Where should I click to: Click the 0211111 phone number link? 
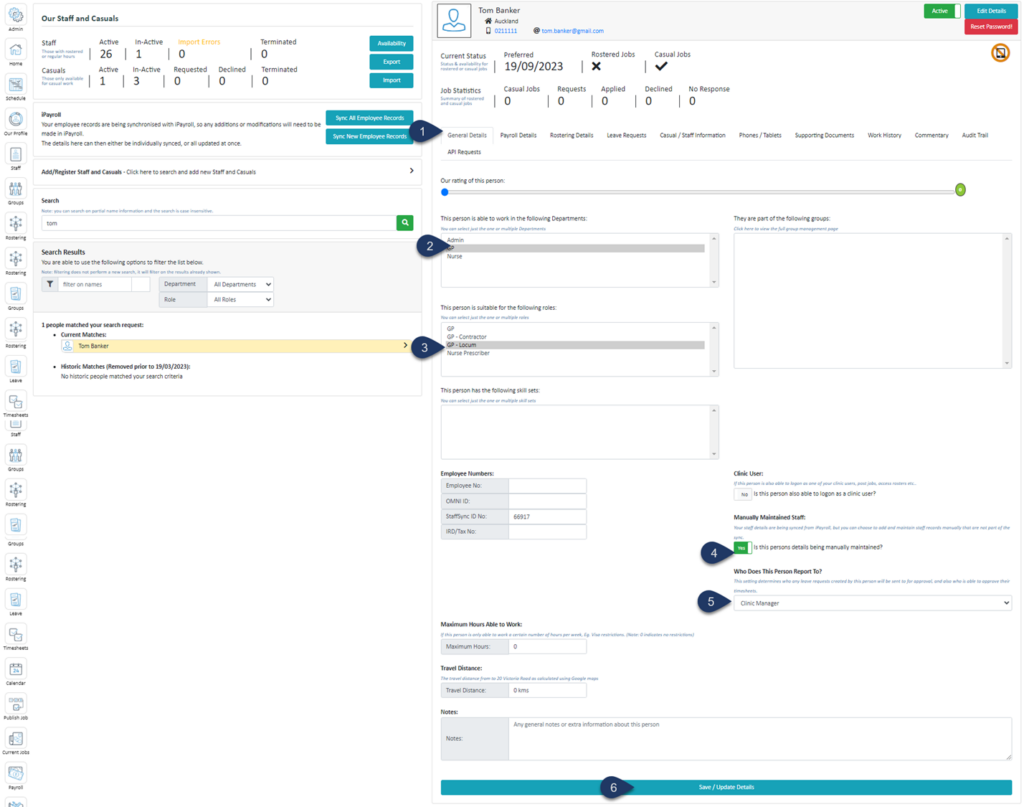(x=505, y=31)
